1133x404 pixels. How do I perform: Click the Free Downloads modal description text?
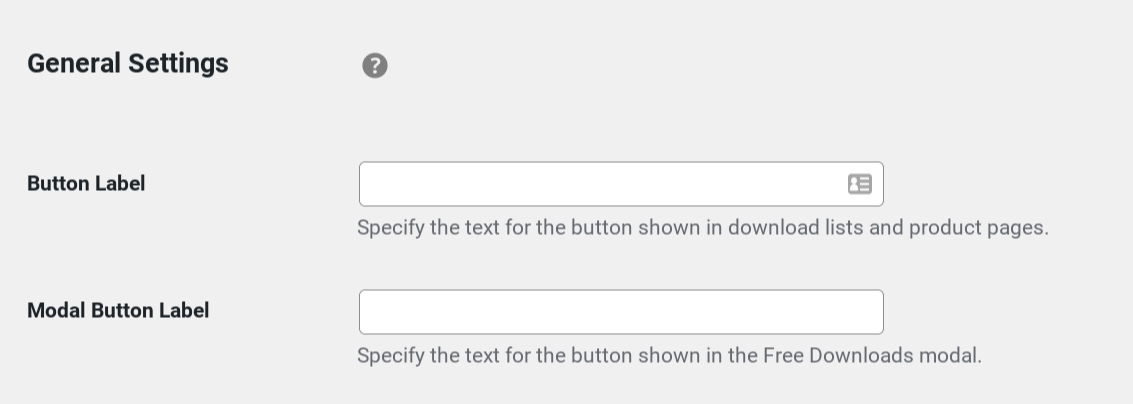(x=669, y=356)
